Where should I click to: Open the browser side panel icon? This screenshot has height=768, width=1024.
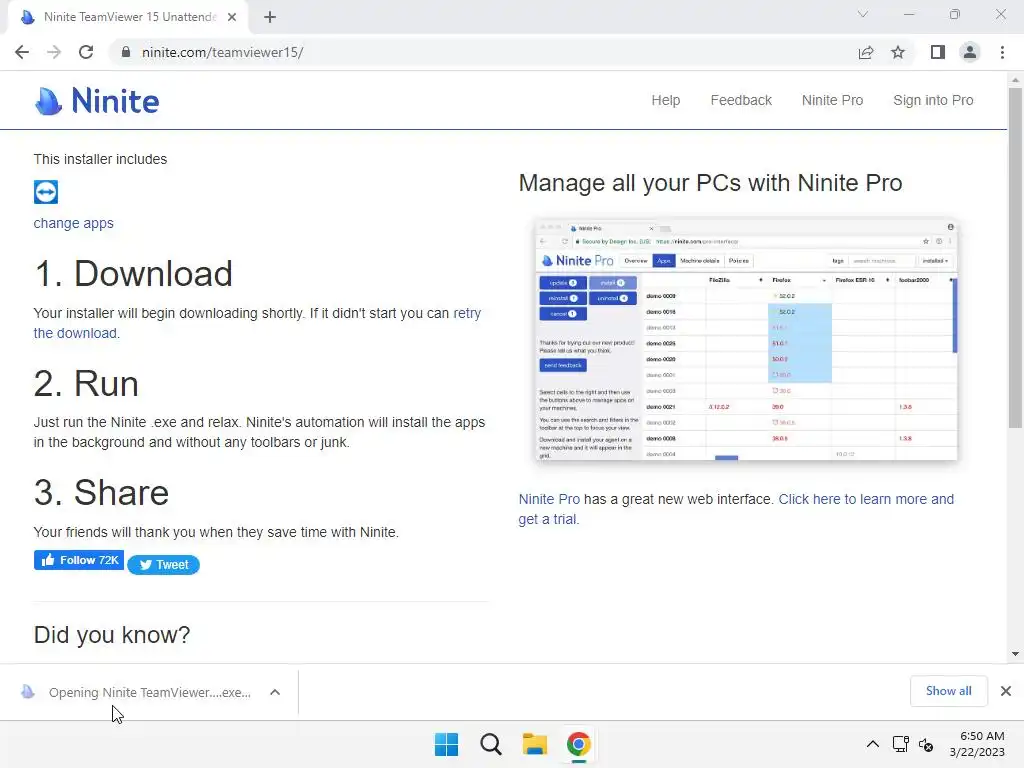(938, 52)
